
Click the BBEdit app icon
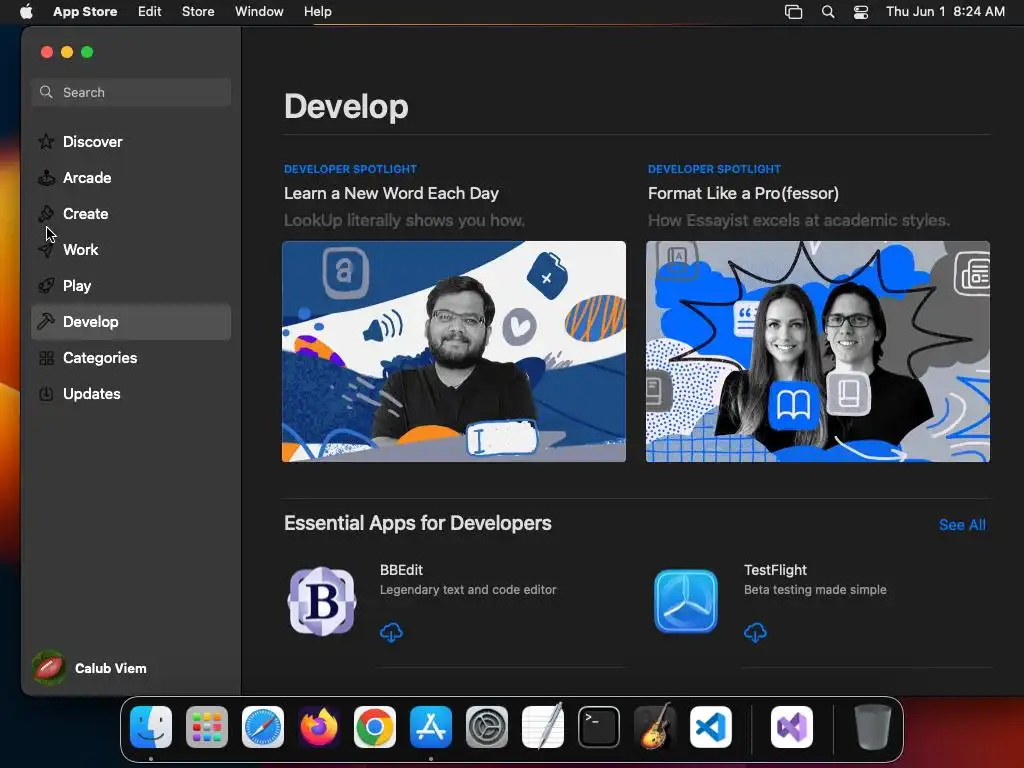tap(322, 601)
